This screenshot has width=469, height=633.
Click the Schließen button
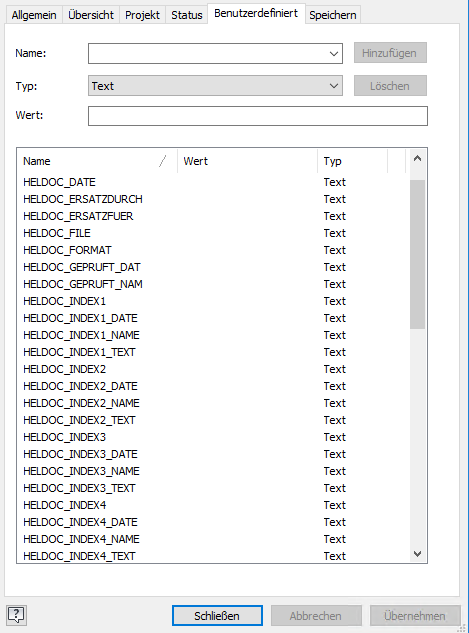pos(217,616)
